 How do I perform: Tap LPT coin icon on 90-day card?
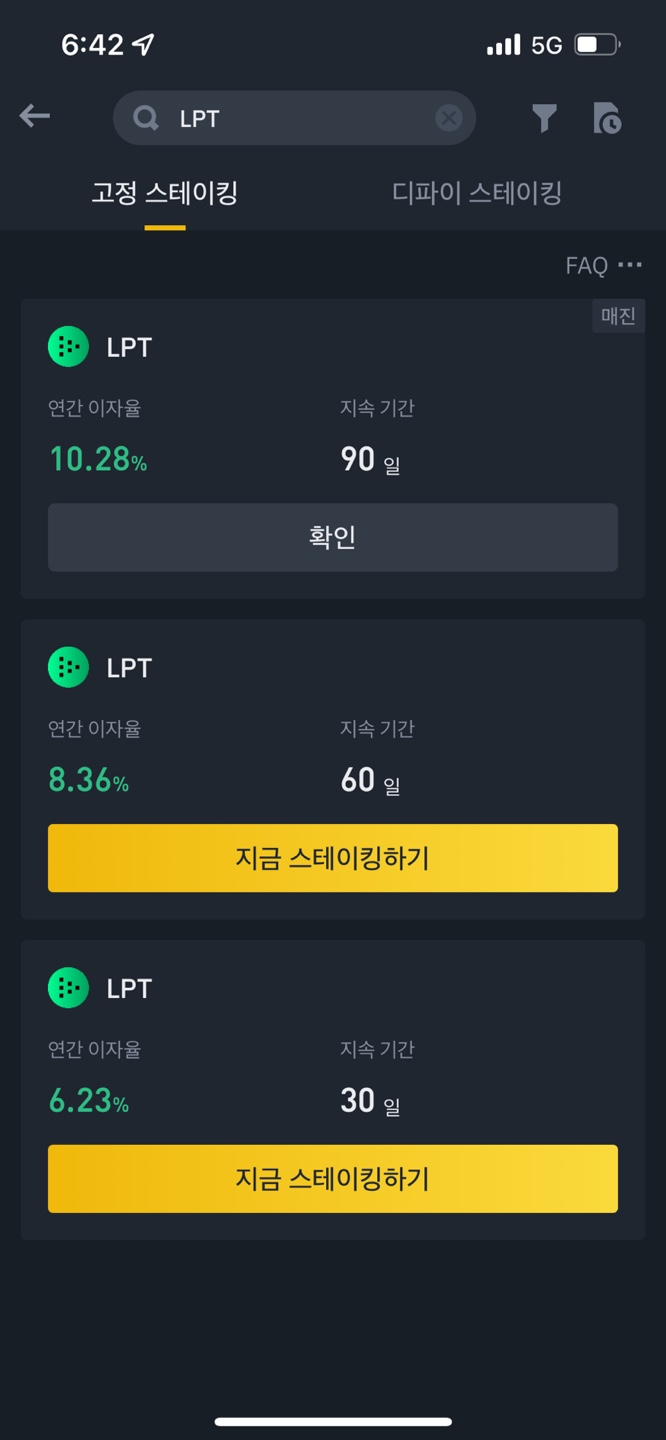68,347
